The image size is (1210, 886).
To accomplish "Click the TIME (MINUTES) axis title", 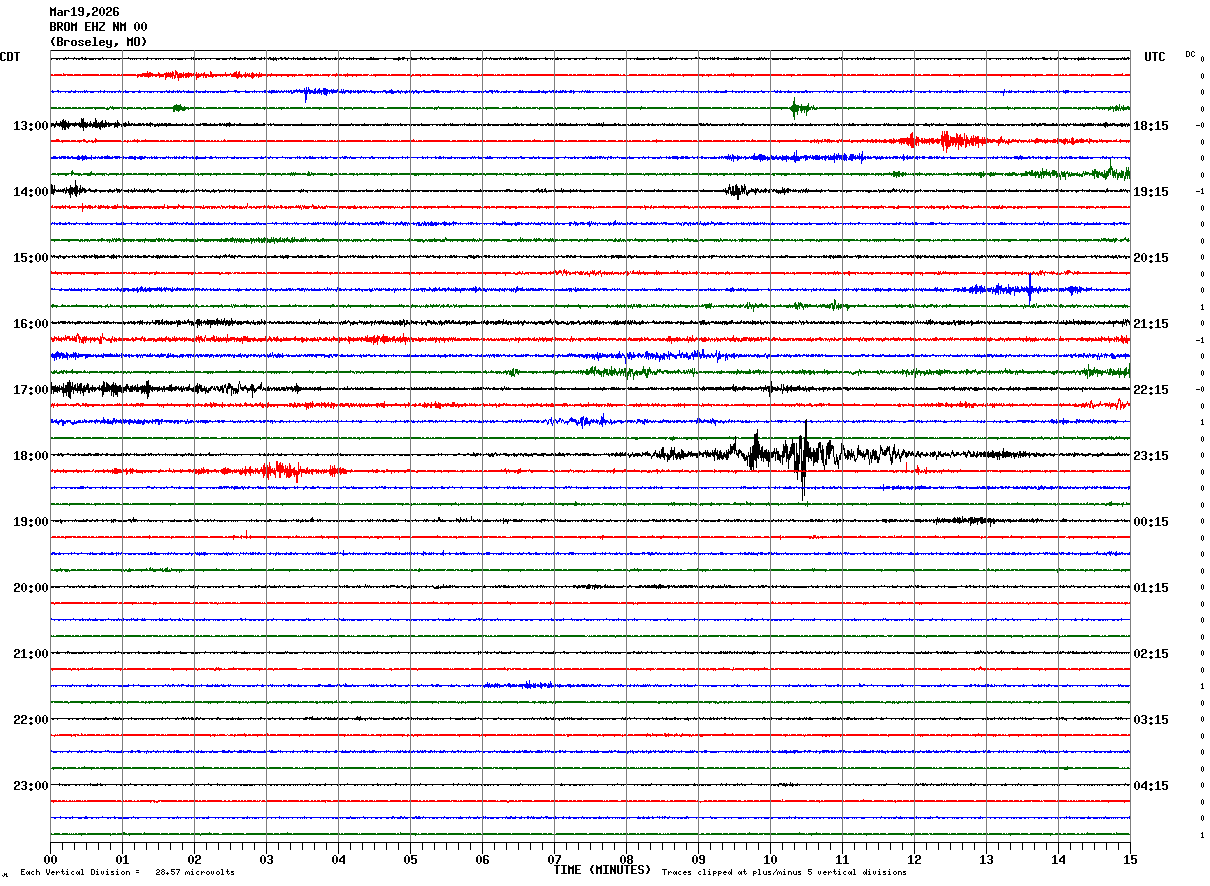I will click(x=602, y=870).
